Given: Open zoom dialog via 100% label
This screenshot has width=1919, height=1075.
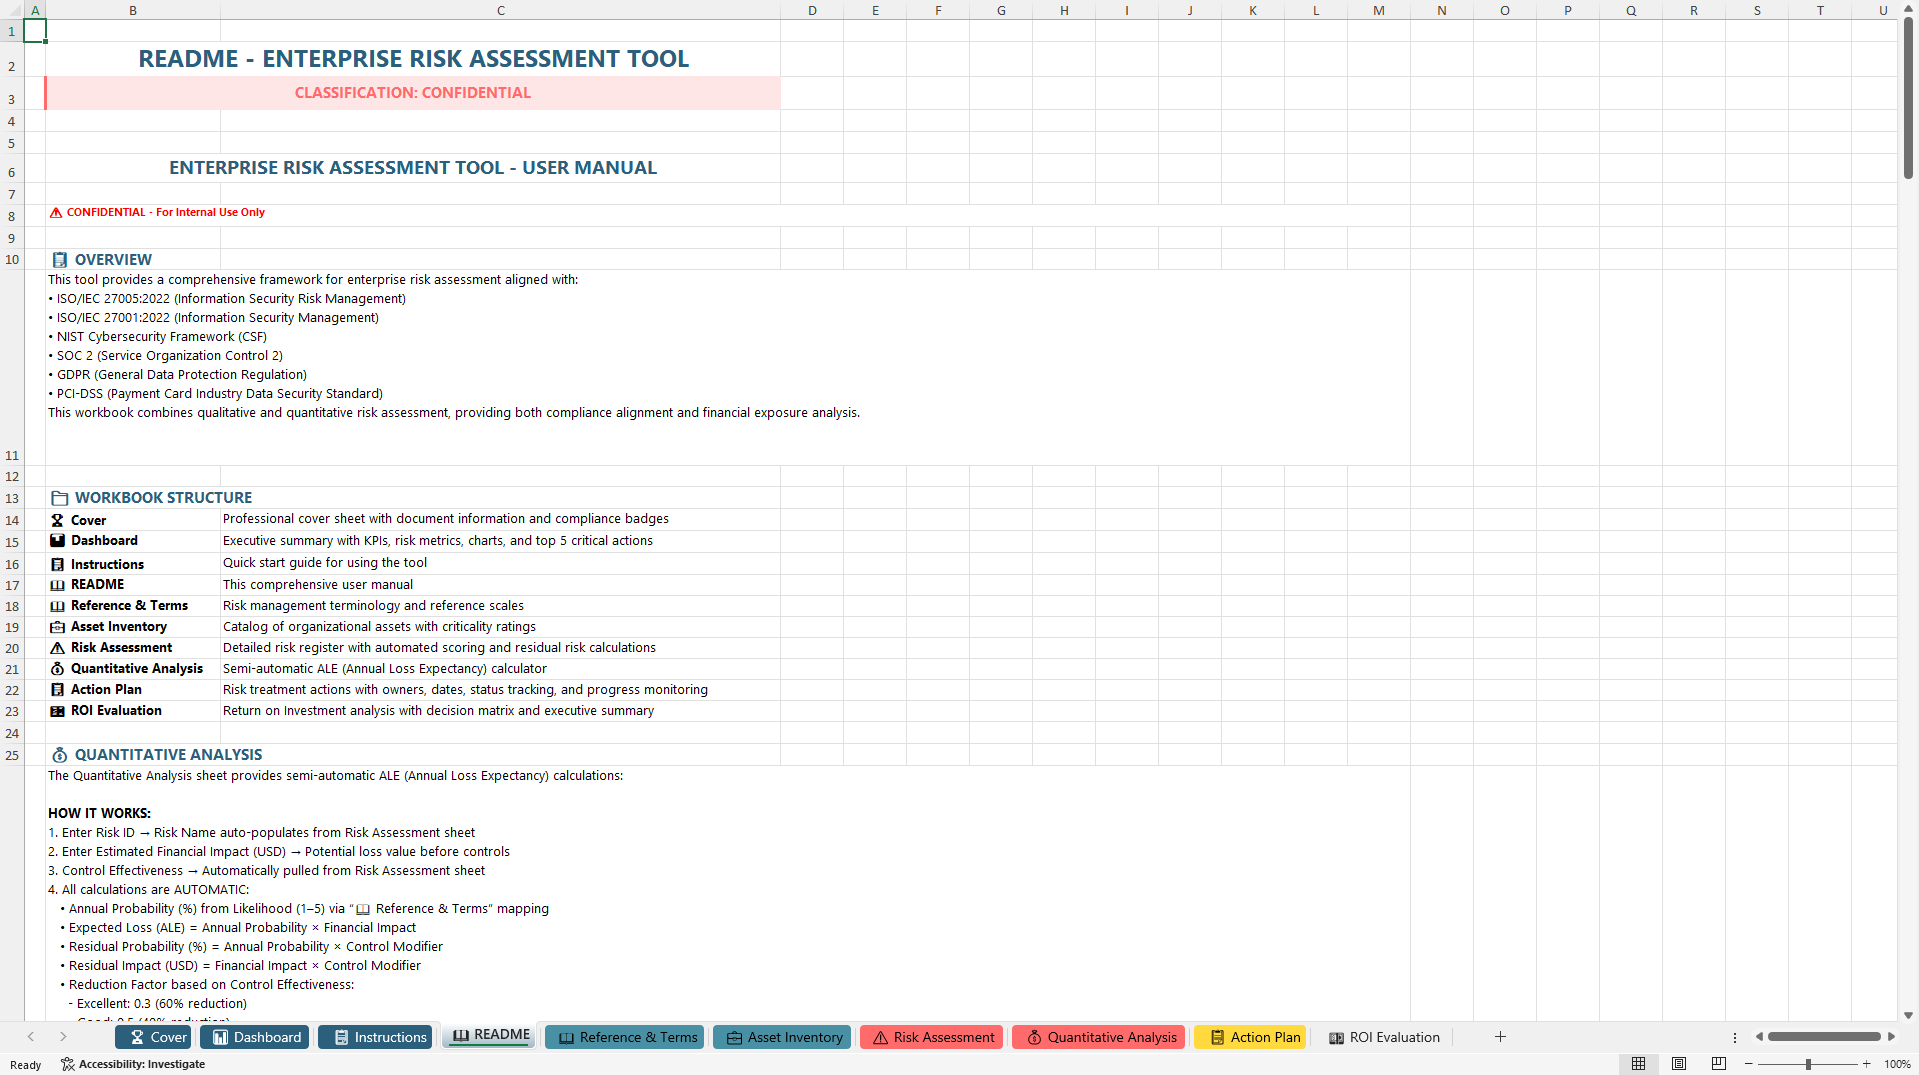Looking at the screenshot, I should (x=1897, y=1064).
